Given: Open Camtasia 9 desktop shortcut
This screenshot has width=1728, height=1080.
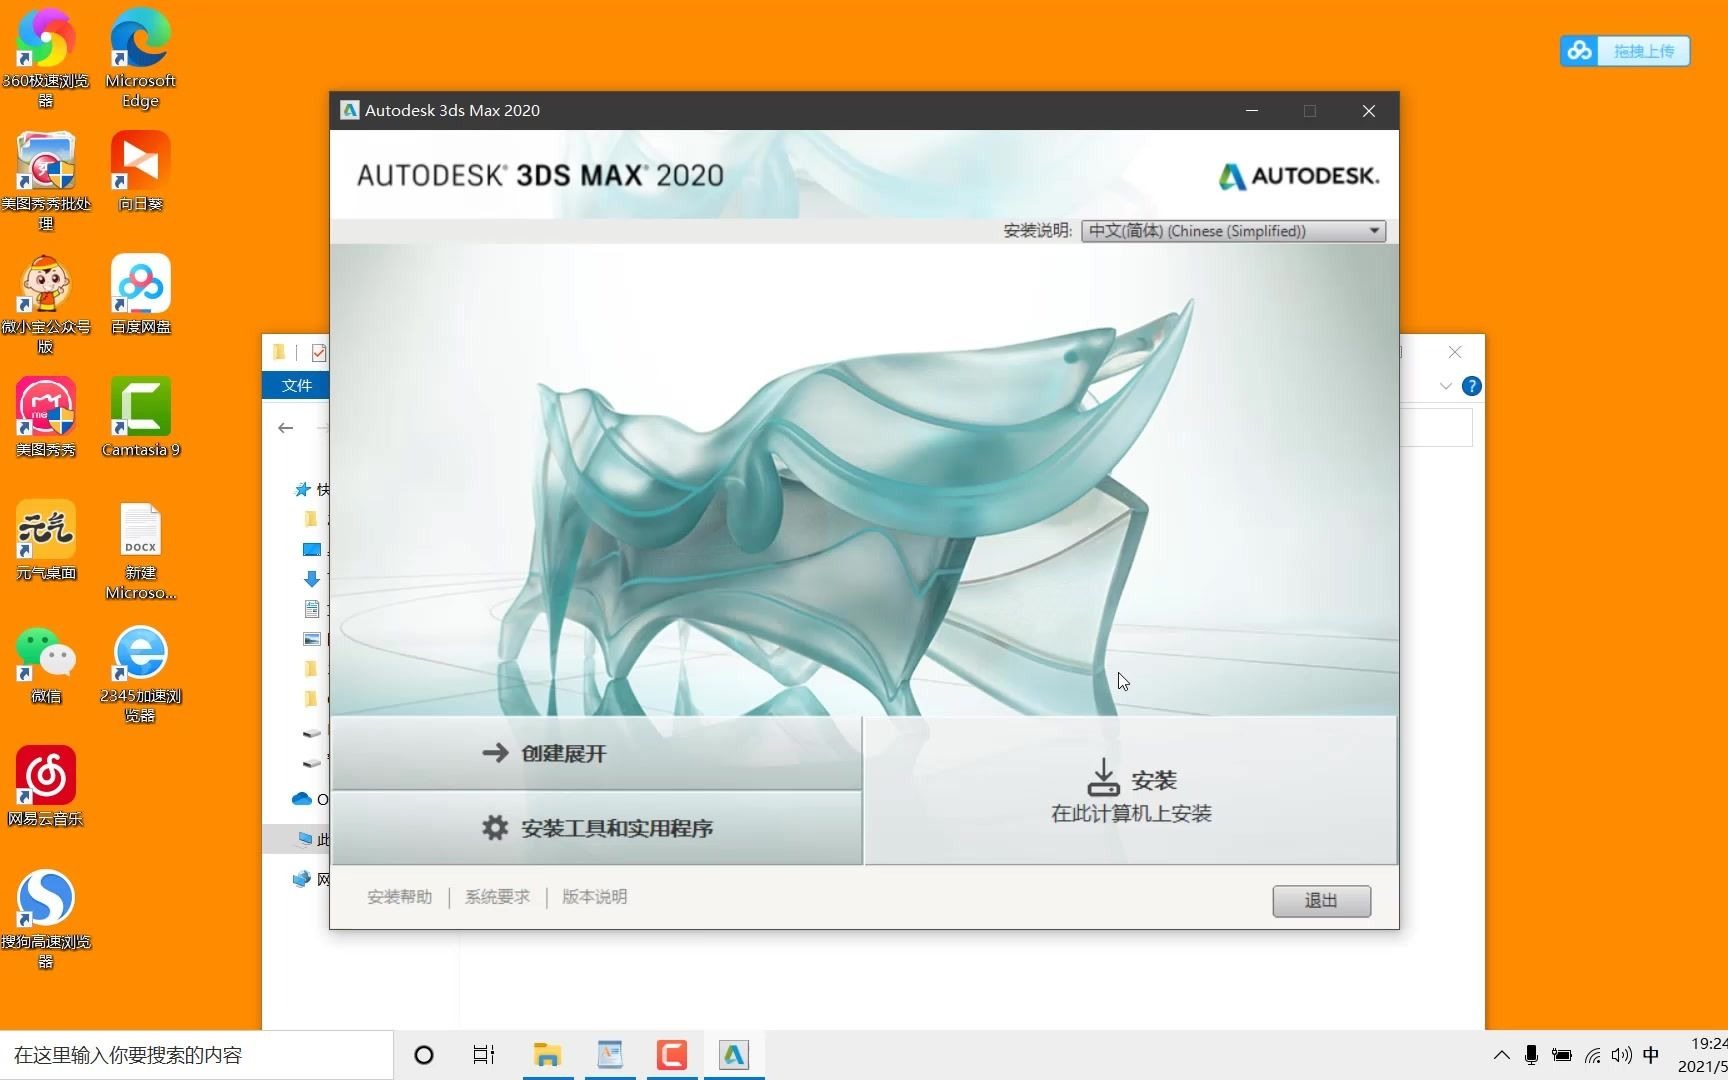Looking at the screenshot, I should [140, 417].
